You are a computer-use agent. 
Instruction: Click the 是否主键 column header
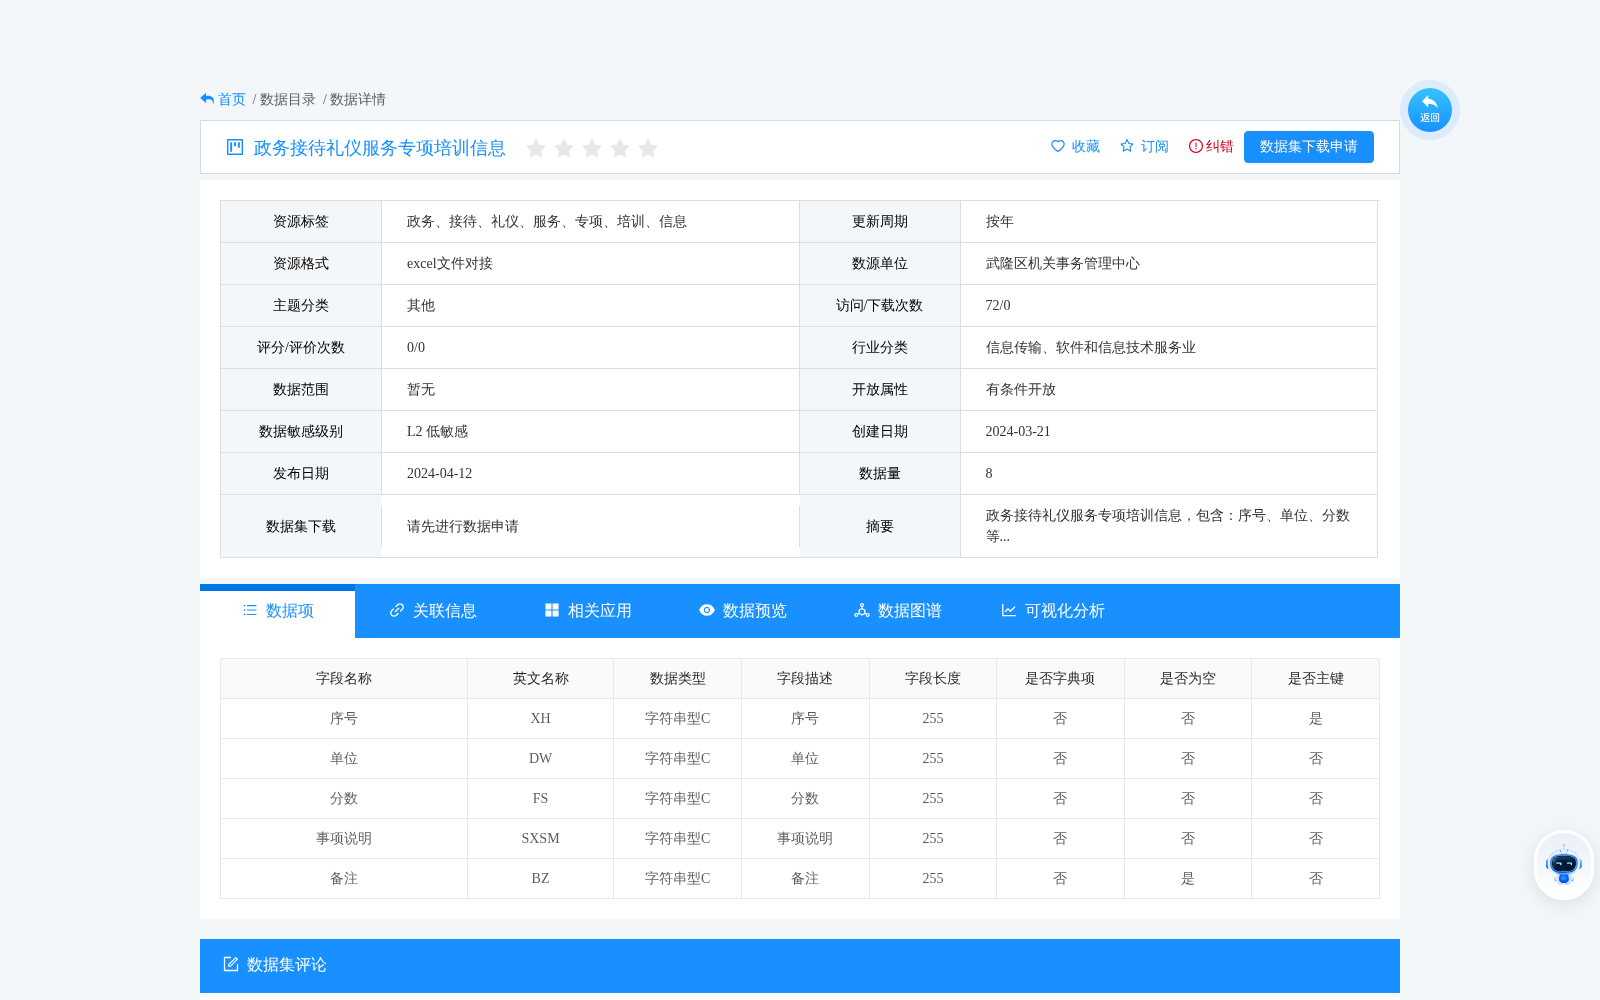click(x=1316, y=679)
